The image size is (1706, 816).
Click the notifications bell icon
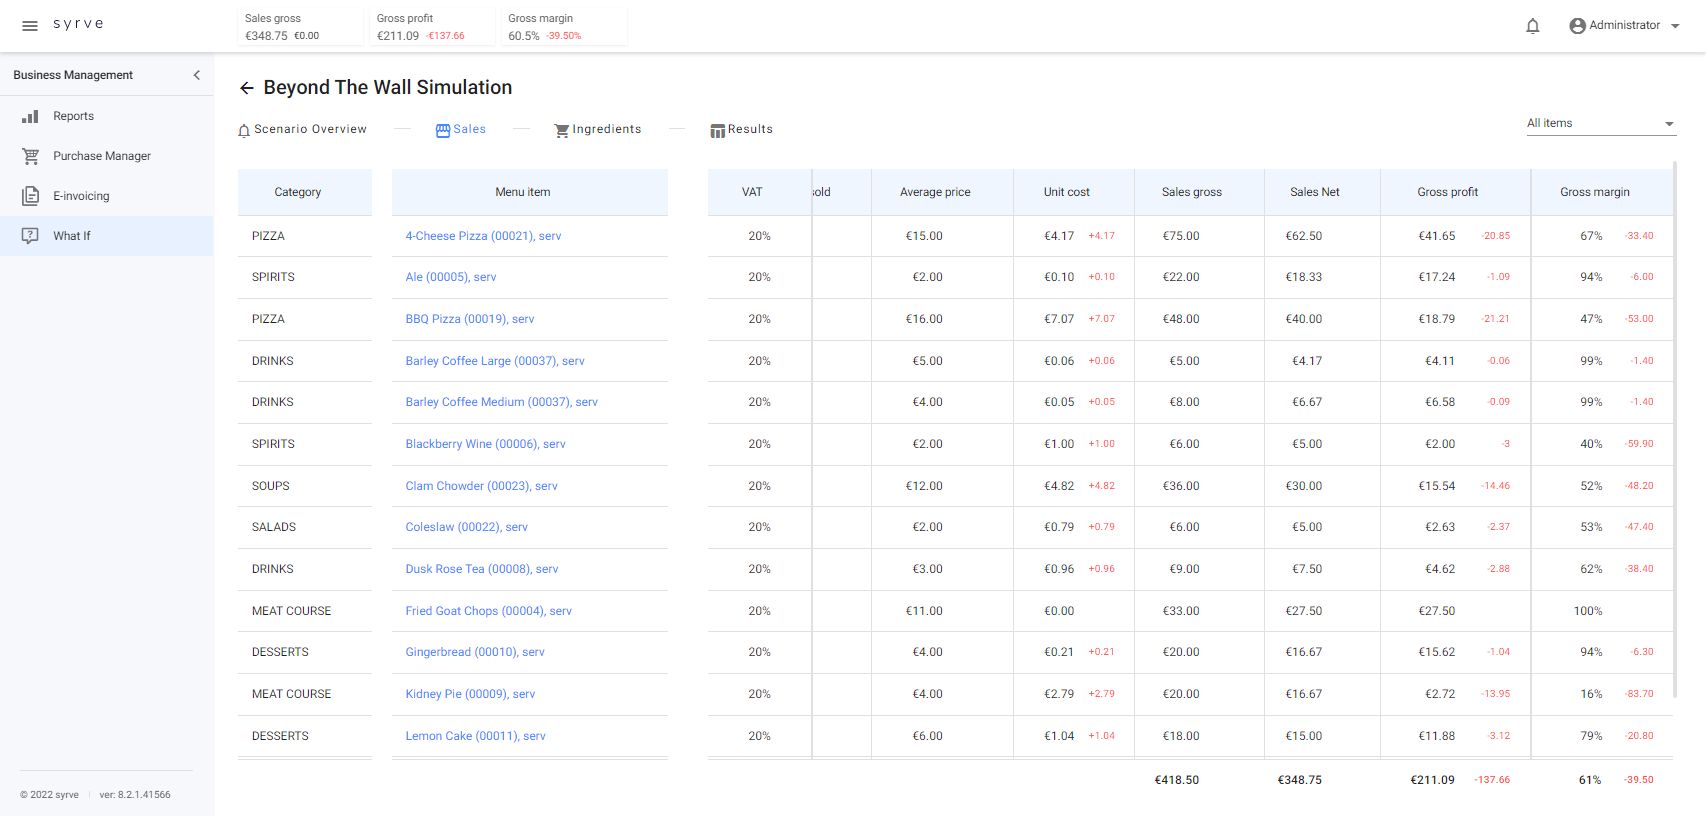[1532, 26]
